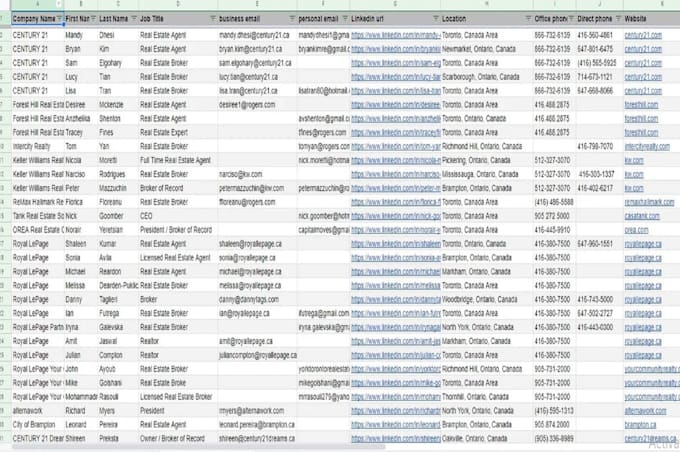Select direct phone 416-798-7070 cell
This screenshot has width=680, height=452.
point(599,146)
